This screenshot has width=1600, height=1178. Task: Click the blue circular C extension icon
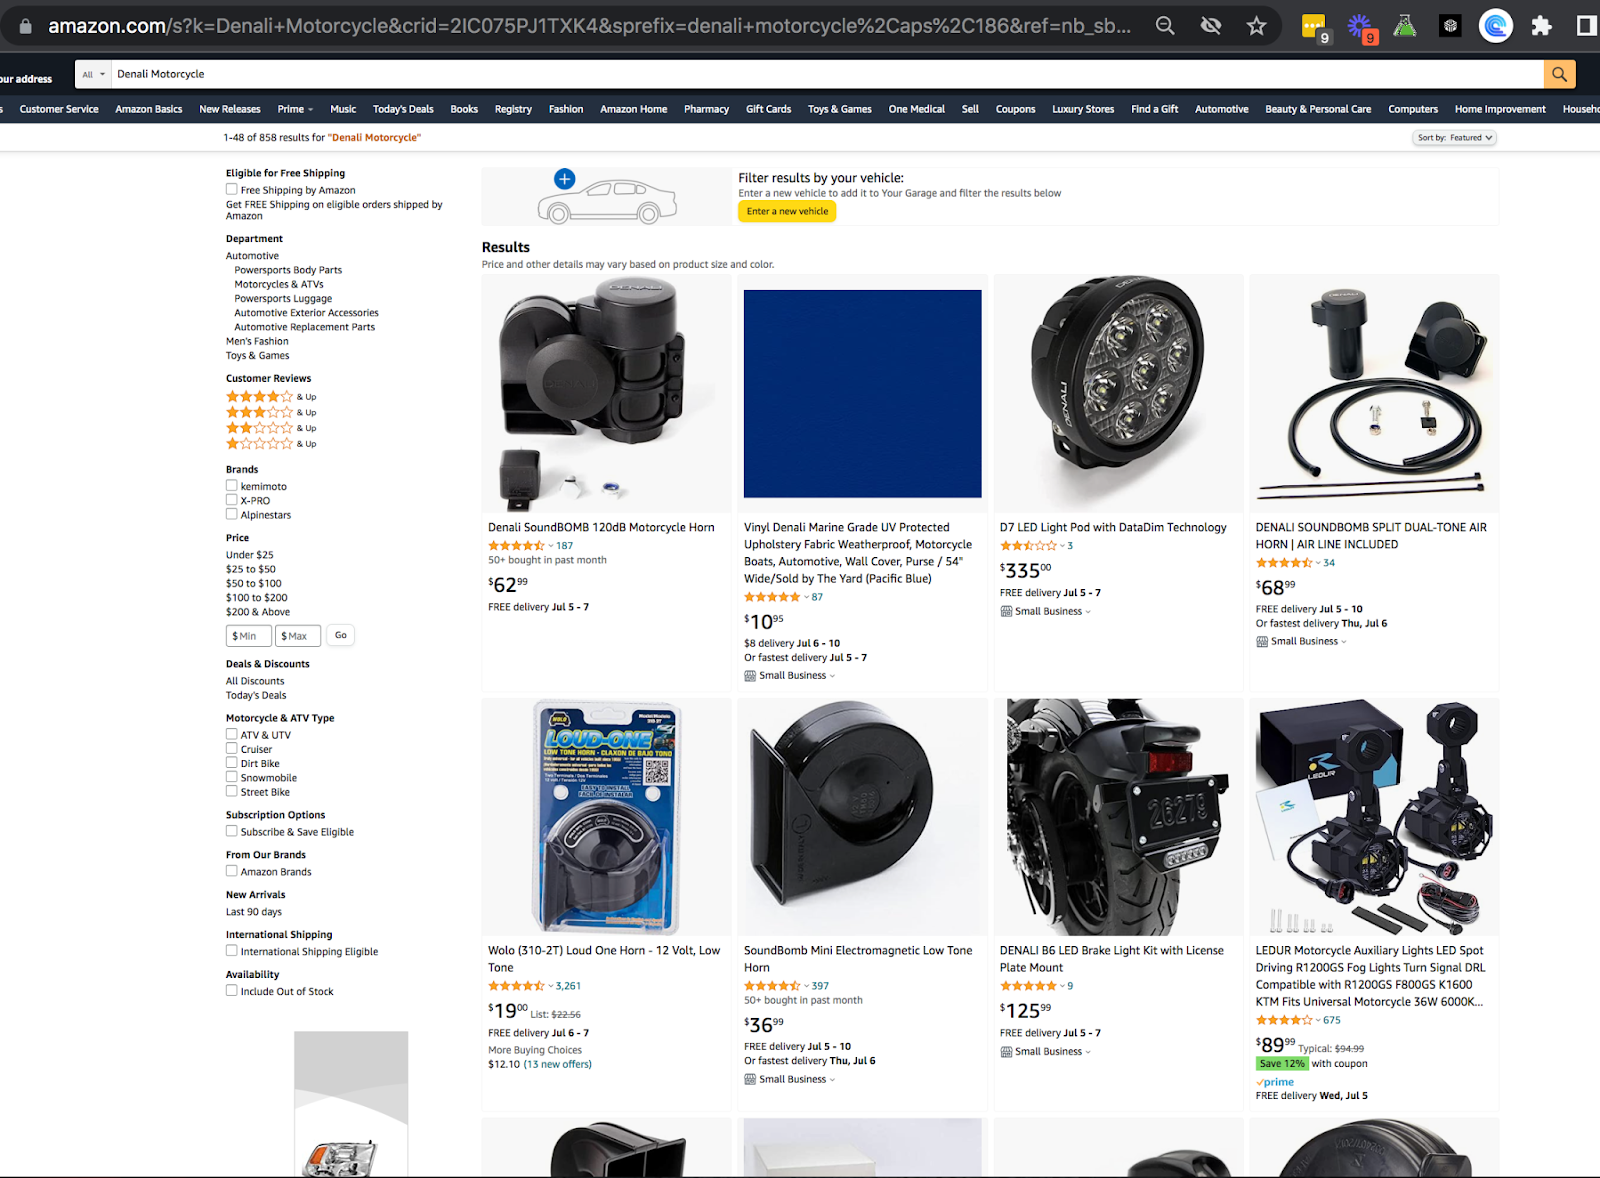coord(1495,26)
